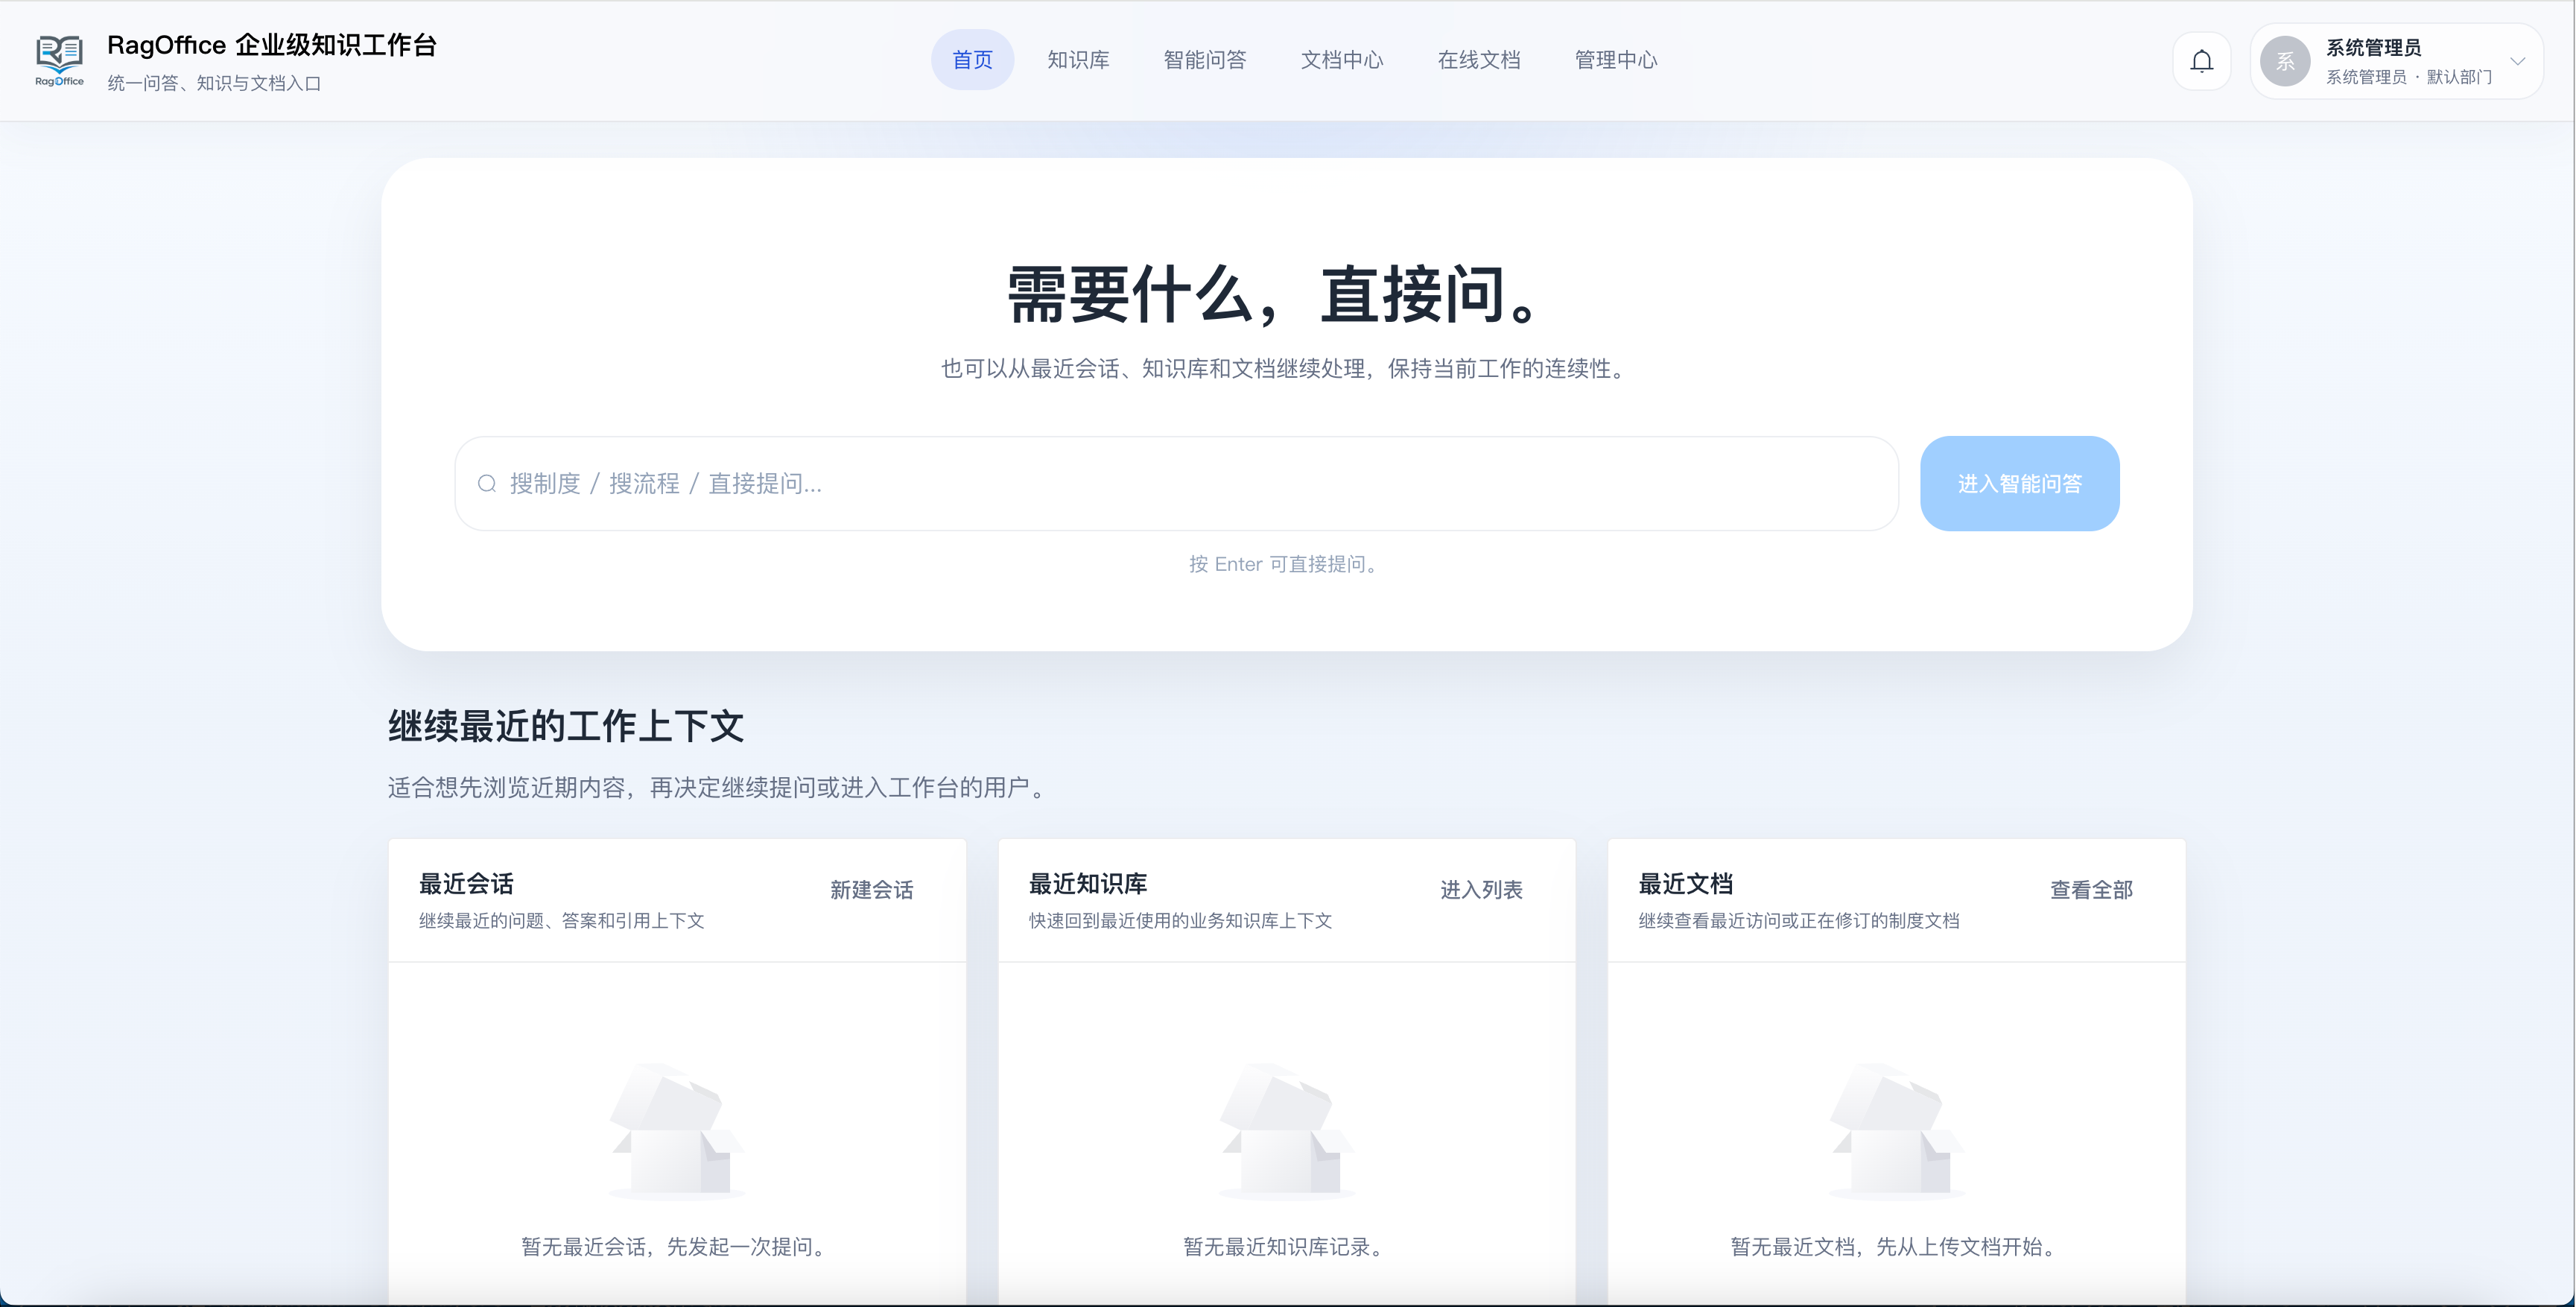Open 文档中心 from the navigation bar
The image size is (2576, 1307).
coord(1341,60)
